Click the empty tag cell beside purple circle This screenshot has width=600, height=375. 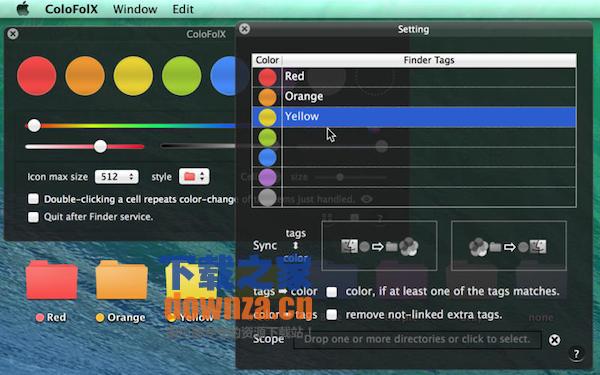[429, 177]
